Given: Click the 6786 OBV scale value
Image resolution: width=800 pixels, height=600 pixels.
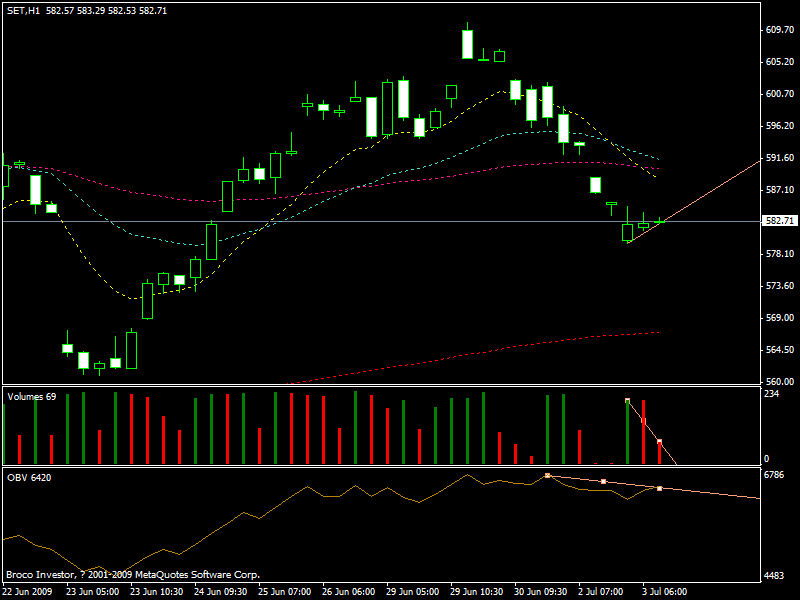Looking at the screenshot, I should coord(774,475).
